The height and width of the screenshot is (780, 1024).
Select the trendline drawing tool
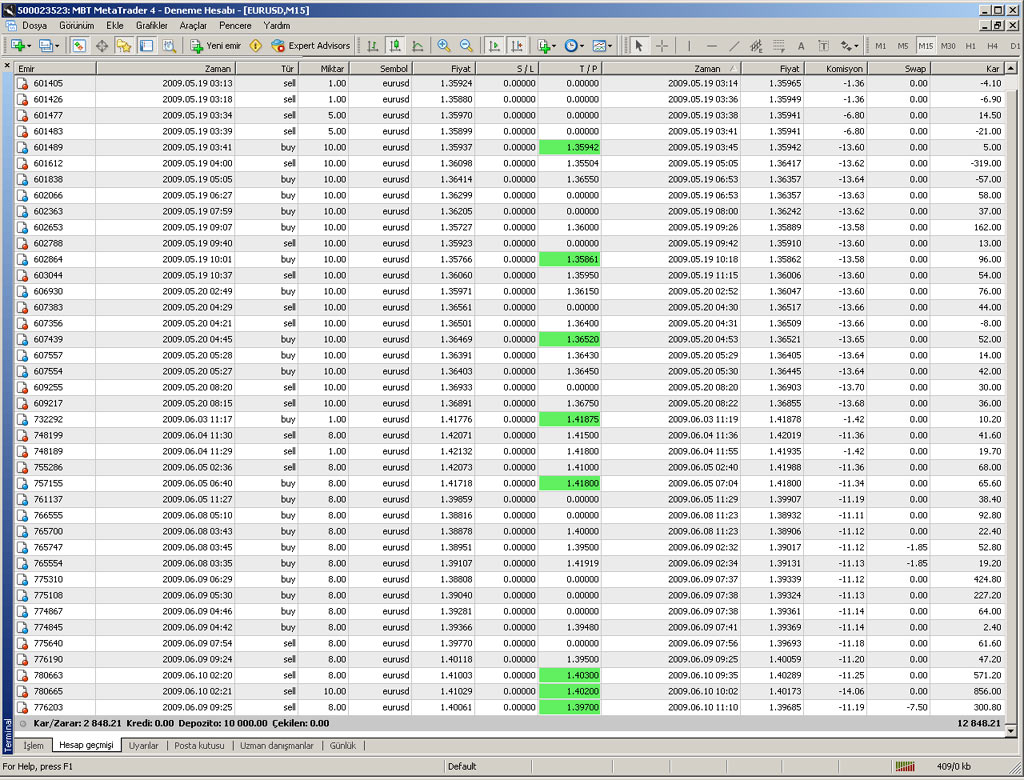click(734, 46)
